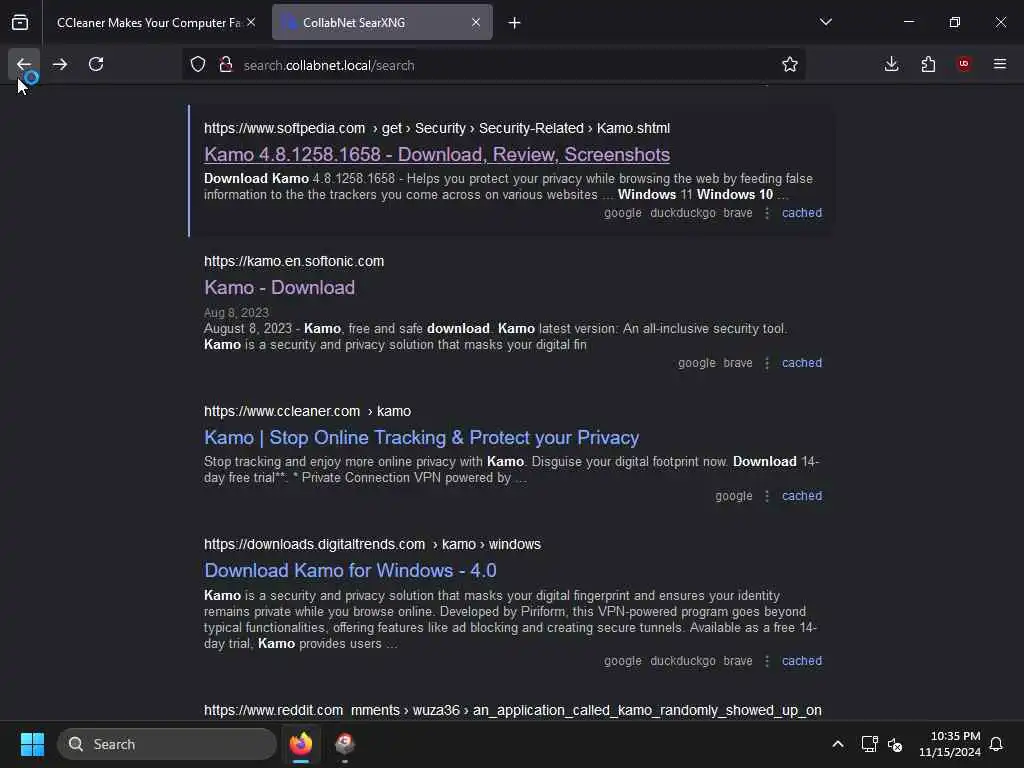Show site security lock details
This screenshot has width=1024, height=768.
[226, 65]
